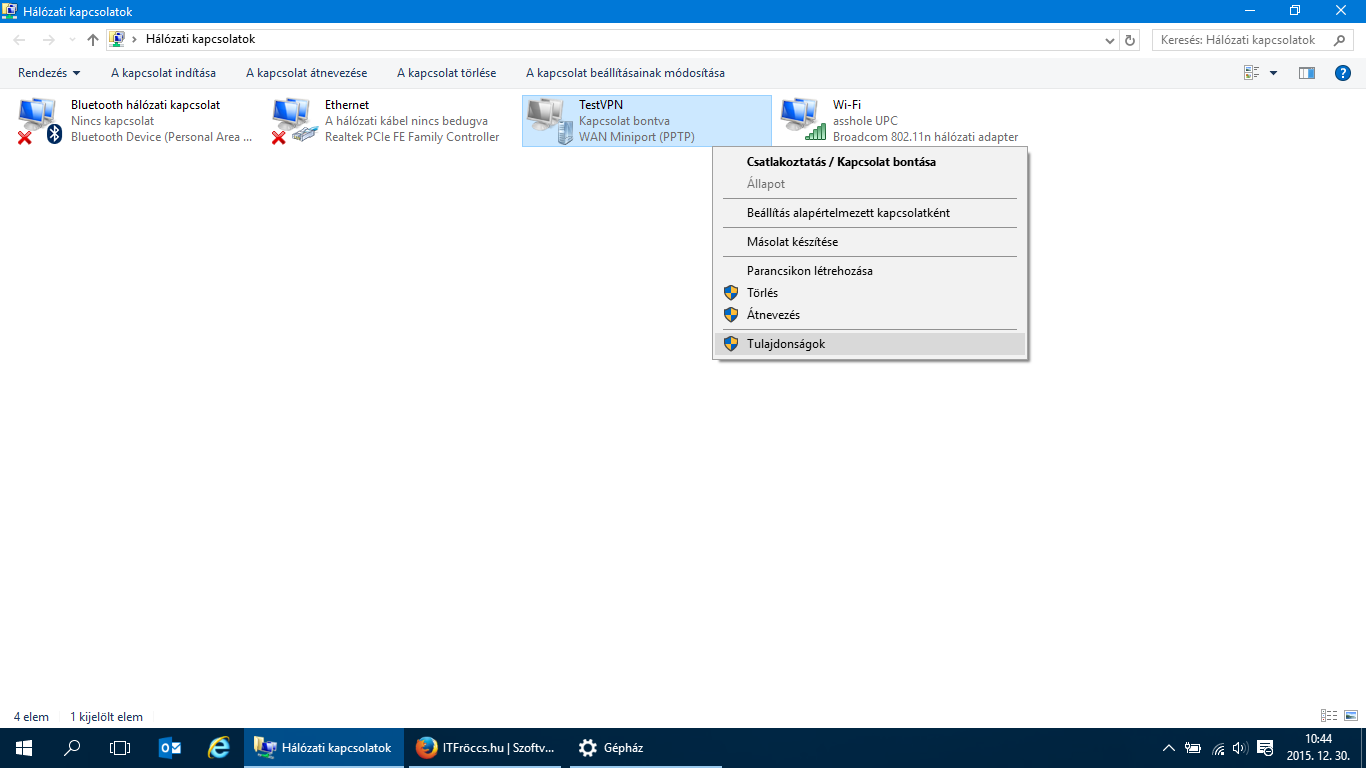Open Outlook from the taskbar
Image resolution: width=1366 pixels, height=768 pixels.
[x=170, y=748]
